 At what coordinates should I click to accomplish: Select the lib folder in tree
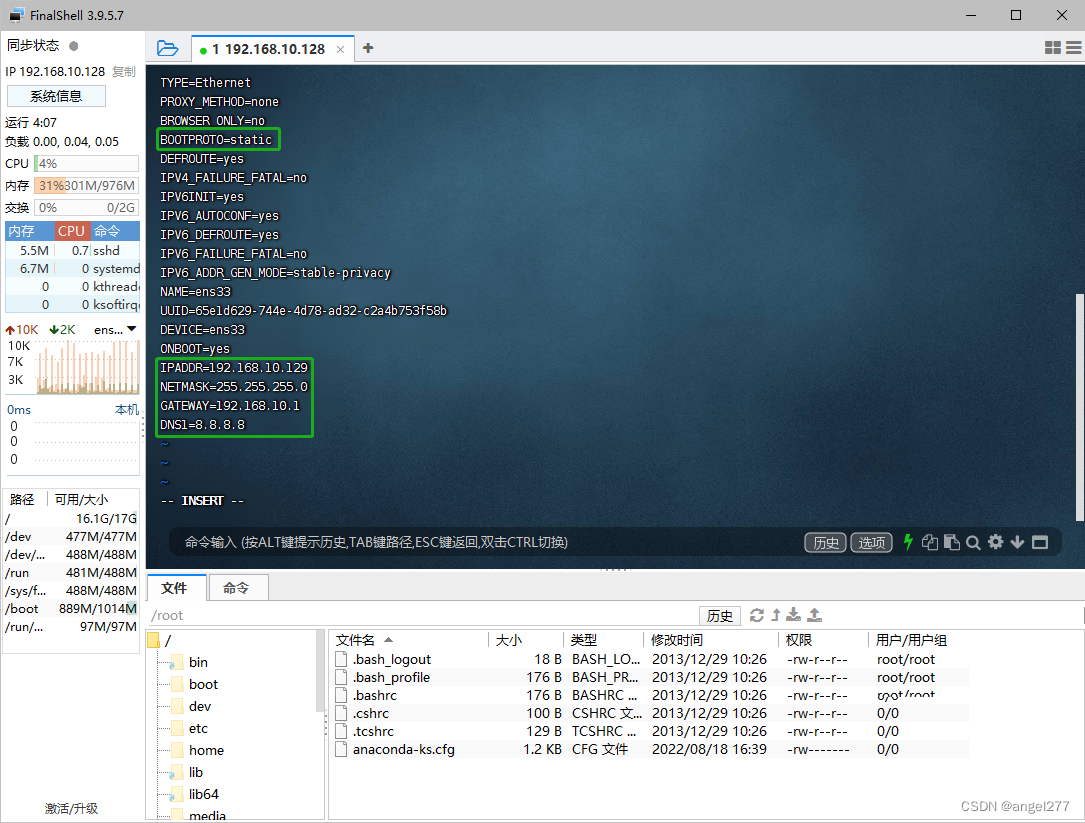[x=196, y=772]
